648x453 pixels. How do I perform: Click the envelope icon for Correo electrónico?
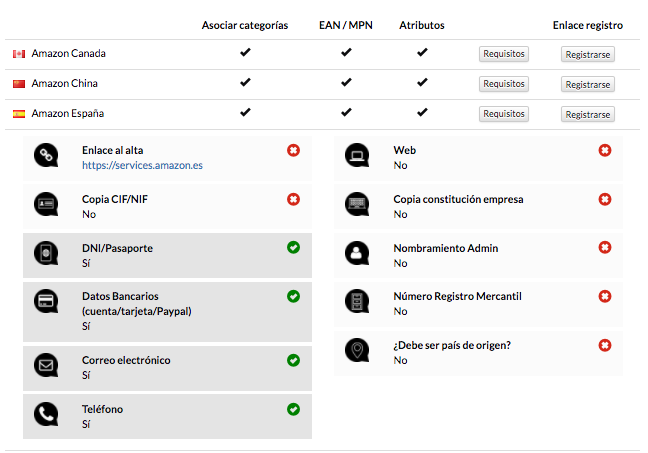click(x=46, y=365)
